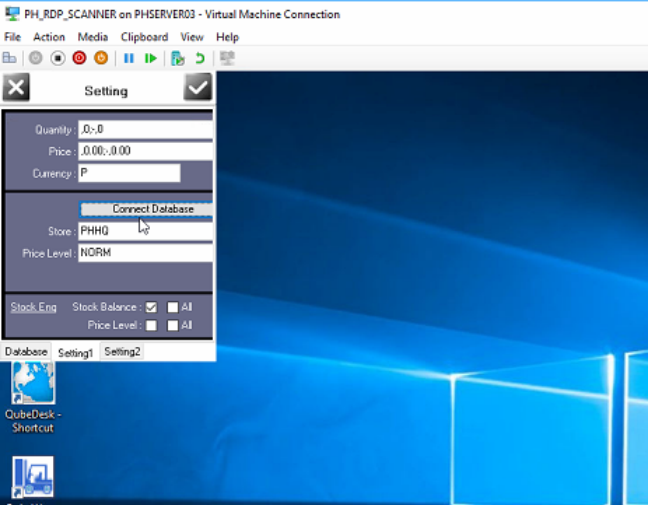
Task: Open the Media menu
Action: coord(93,37)
